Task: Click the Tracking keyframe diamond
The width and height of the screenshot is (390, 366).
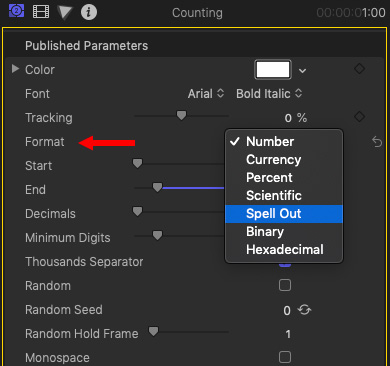Action: point(359,117)
